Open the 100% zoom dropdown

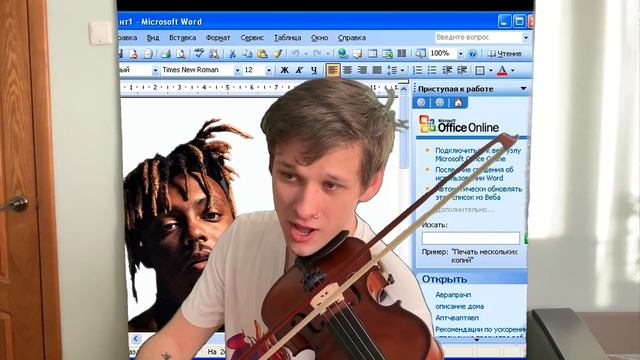460,53
